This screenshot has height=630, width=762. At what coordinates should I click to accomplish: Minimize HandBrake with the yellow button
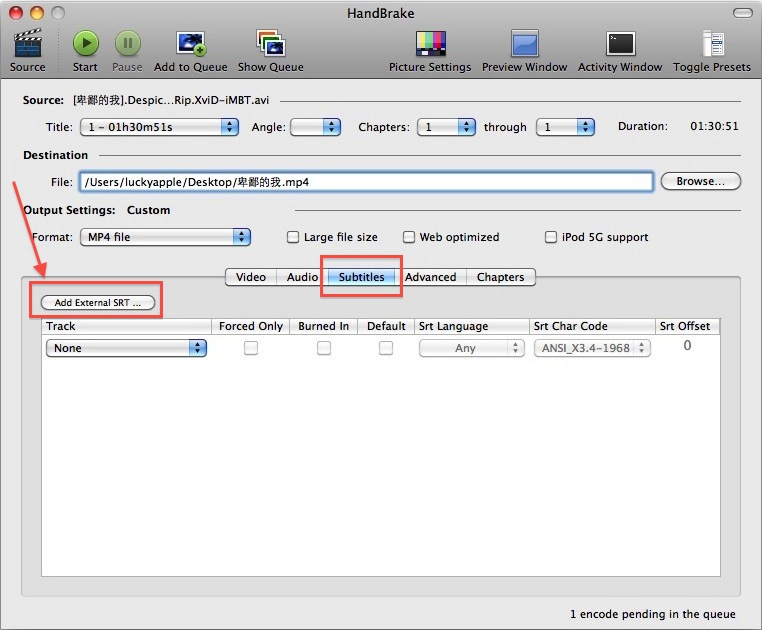pyautogui.click(x=37, y=13)
